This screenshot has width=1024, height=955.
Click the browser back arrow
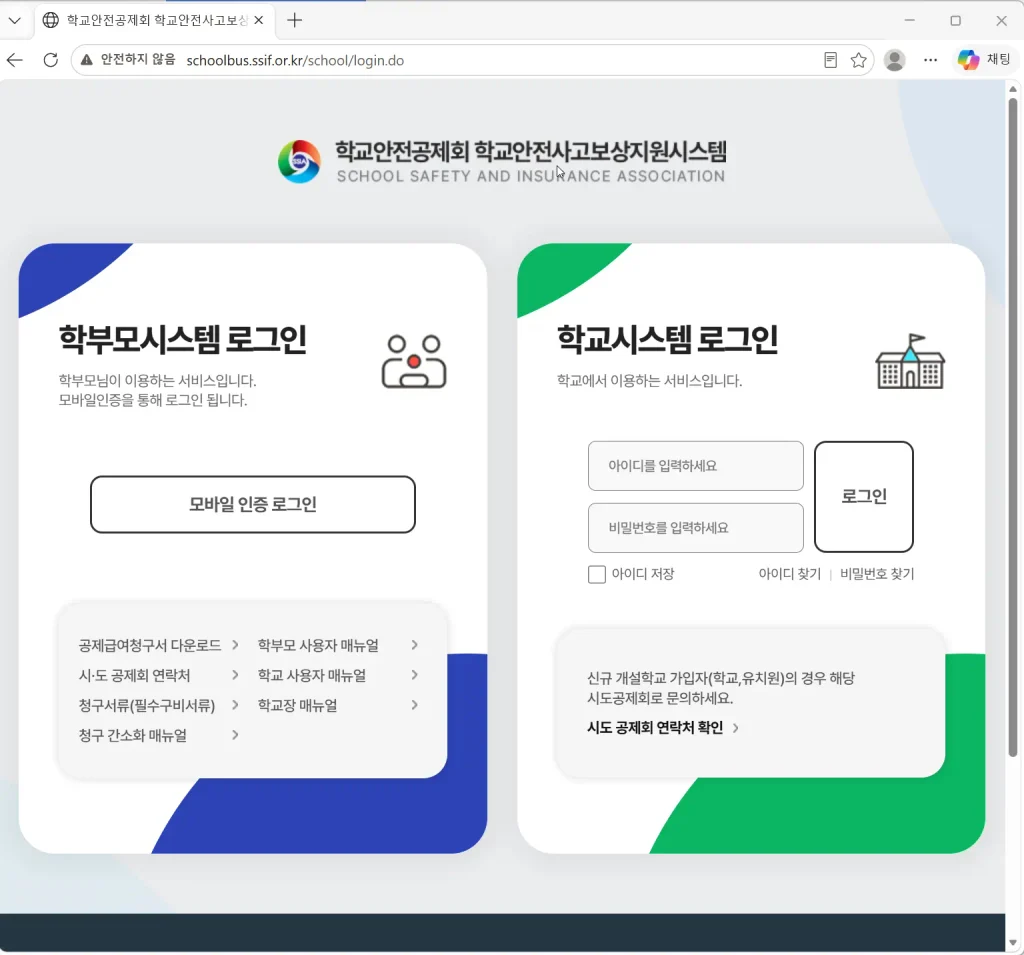point(14,60)
